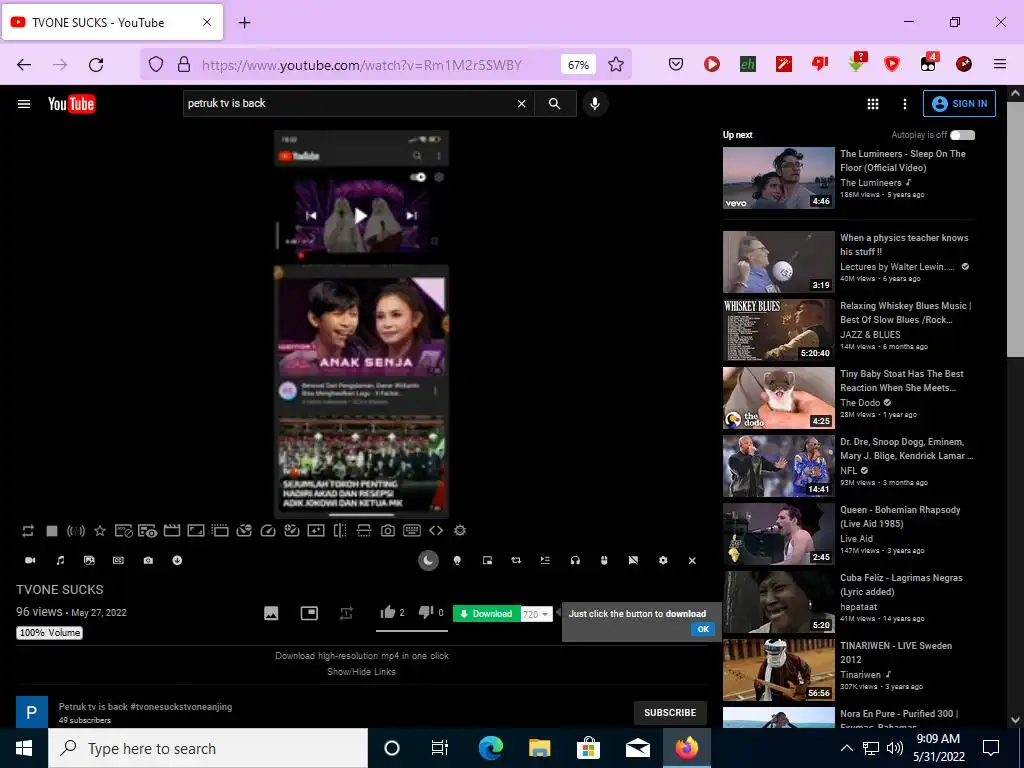
Task: Toggle dark mode moon button
Action: pyautogui.click(x=428, y=560)
